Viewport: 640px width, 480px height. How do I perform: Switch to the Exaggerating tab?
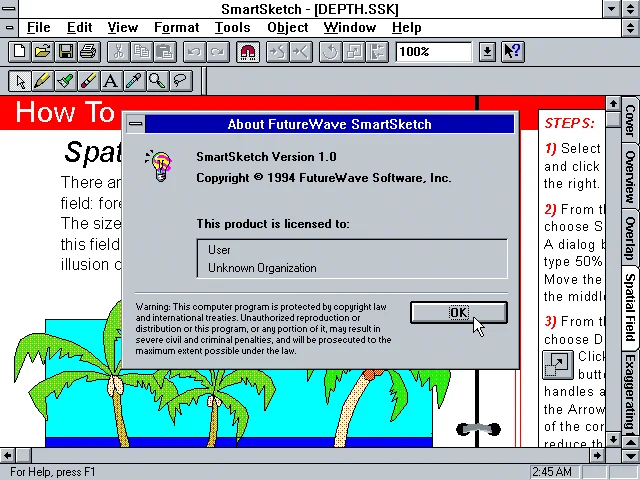630,391
